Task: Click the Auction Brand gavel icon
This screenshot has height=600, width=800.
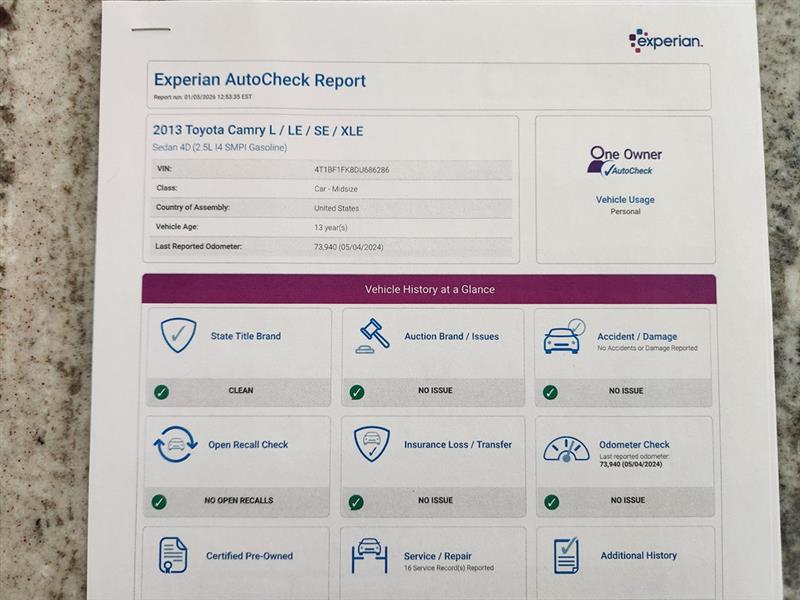Action: click(x=372, y=337)
